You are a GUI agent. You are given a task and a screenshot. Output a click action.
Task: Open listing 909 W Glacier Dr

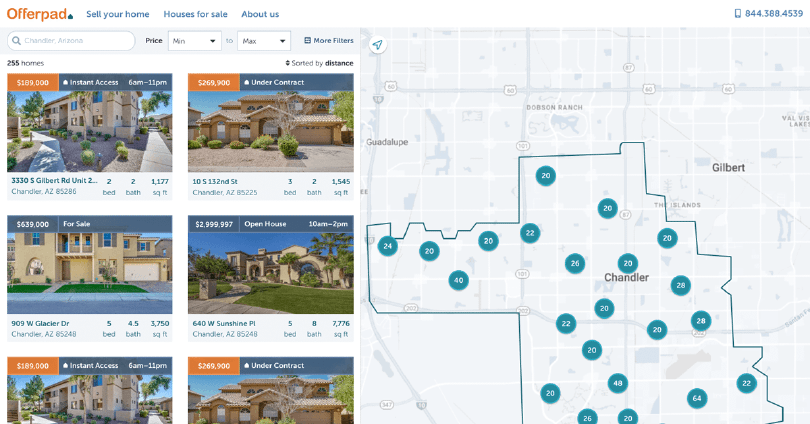point(40,323)
